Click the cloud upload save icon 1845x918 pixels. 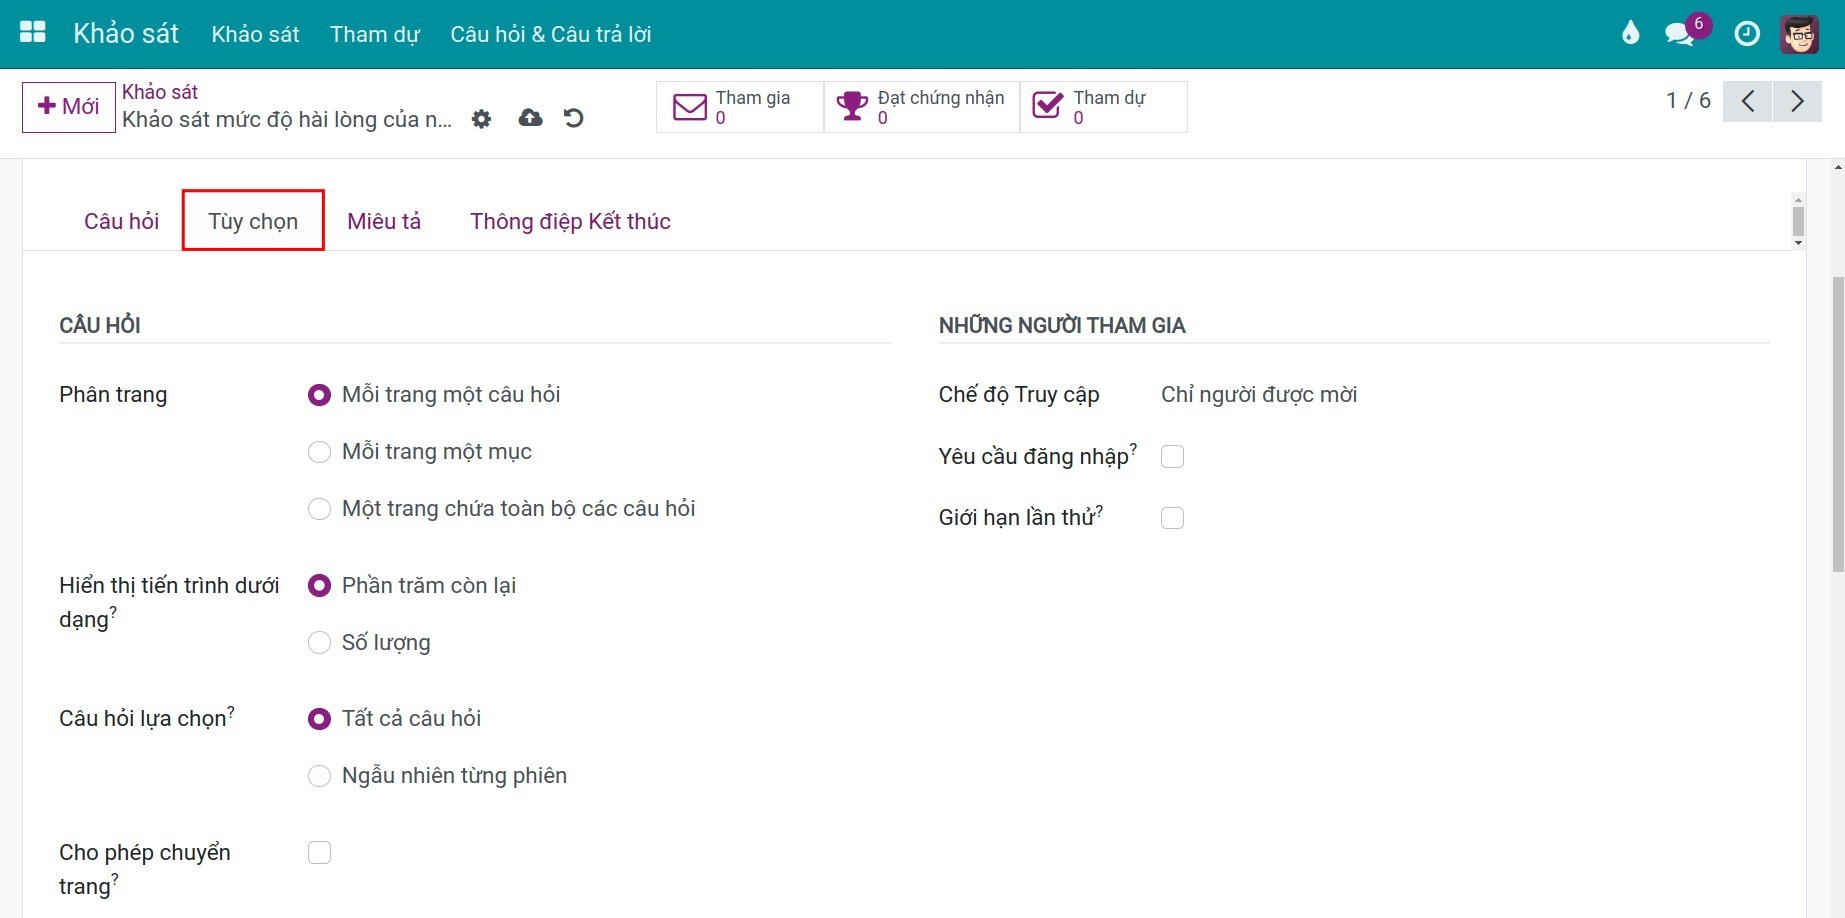530,119
